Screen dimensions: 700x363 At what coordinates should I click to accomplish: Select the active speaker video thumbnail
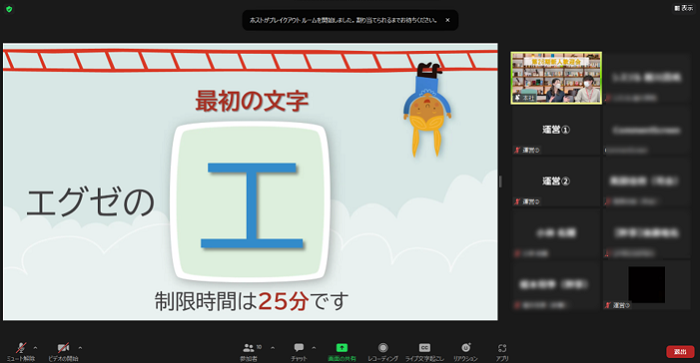tap(556, 78)
